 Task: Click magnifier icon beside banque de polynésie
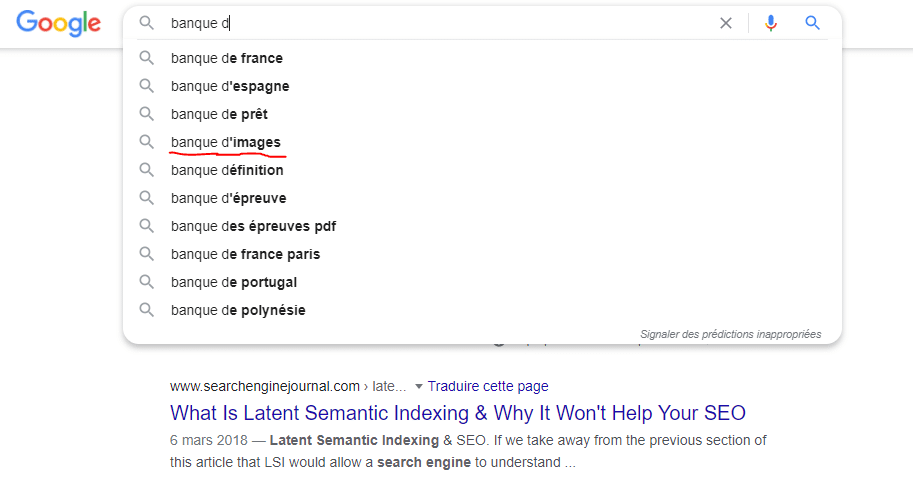(147, 310)
